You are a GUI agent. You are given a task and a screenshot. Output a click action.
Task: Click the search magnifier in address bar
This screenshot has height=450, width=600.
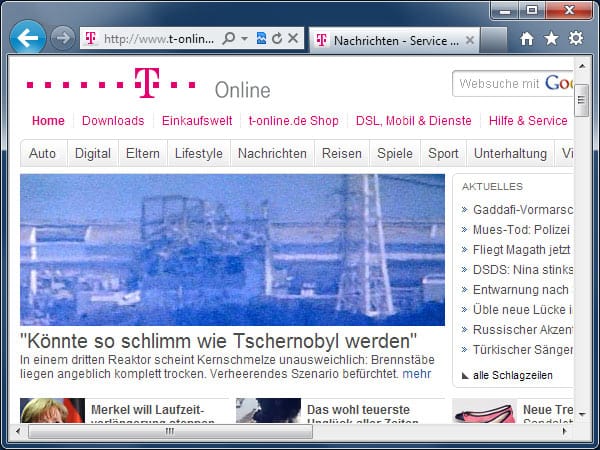click(x=228, y=38)
